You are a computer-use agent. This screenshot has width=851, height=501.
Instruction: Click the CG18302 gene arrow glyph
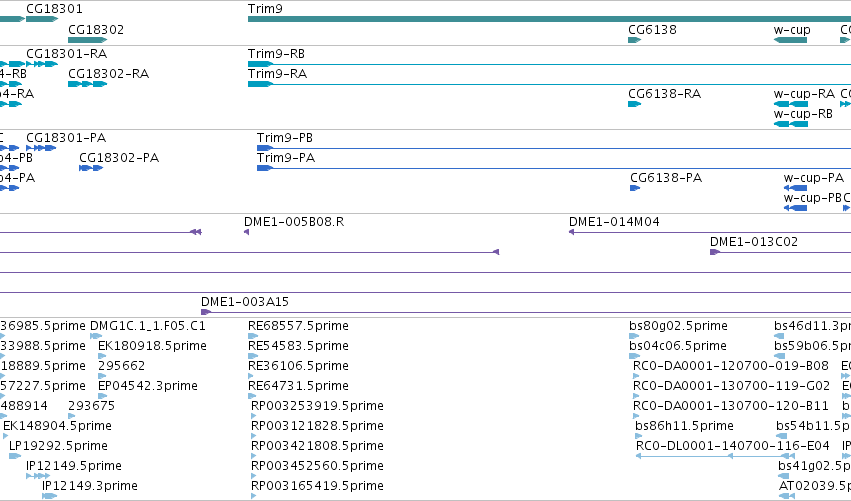pos(87,40)
